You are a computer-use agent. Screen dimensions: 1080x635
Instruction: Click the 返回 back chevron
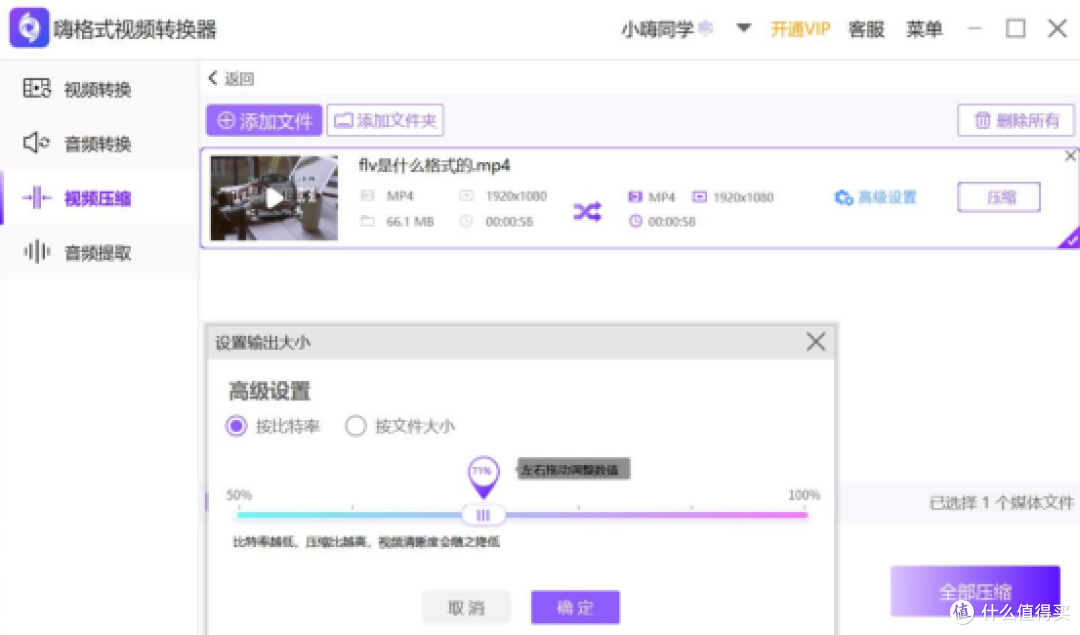point(213,78)
